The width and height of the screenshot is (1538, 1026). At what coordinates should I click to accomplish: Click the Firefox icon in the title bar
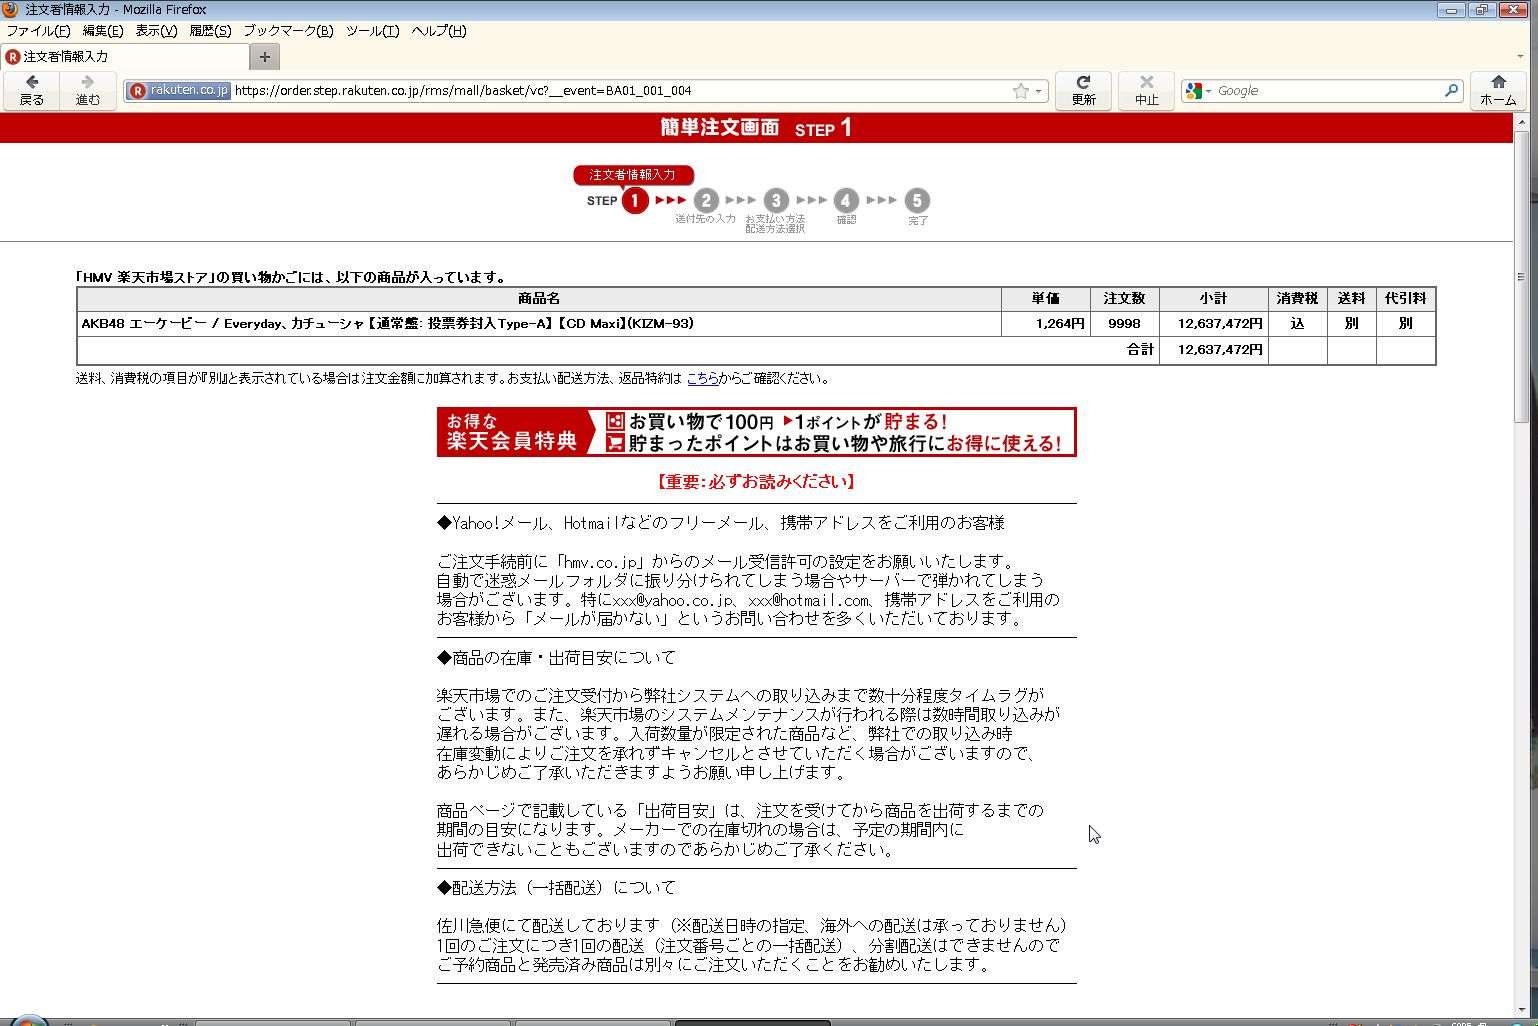[x=11, y=10]
